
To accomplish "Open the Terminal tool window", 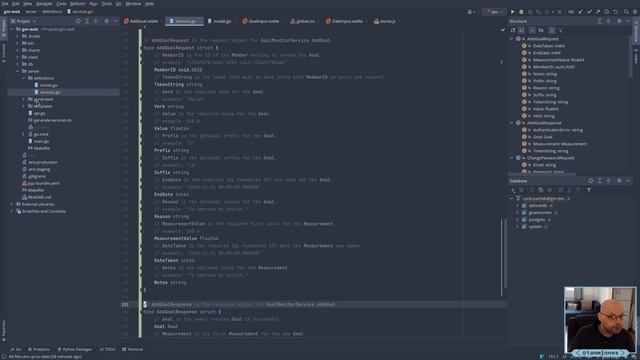I will click(x=133, y=349).
